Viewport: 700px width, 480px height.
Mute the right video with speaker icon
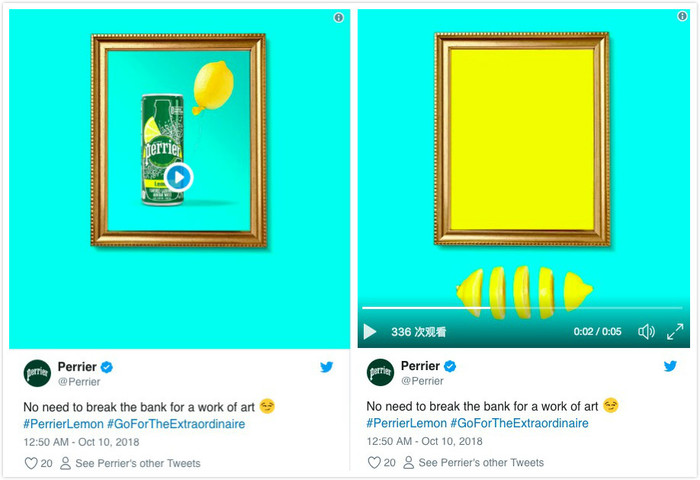pos(646,332)
